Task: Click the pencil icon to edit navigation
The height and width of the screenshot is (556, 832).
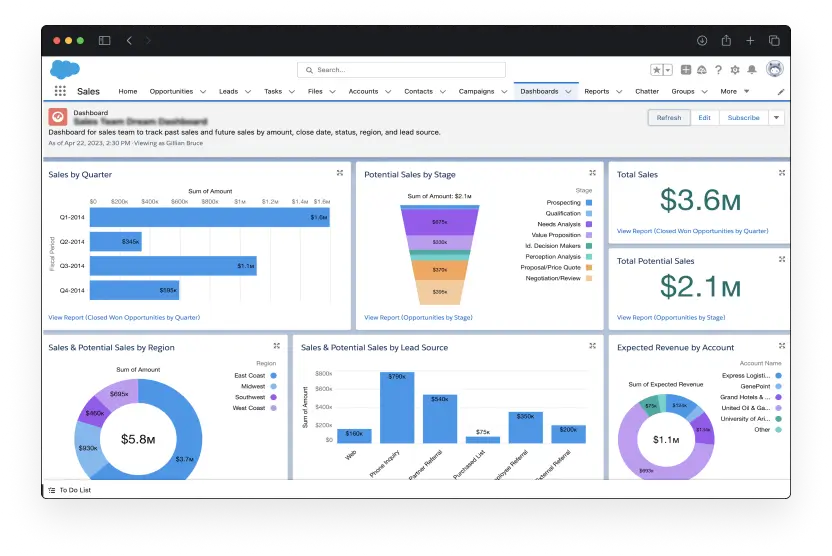Action: (x=781, y=91)
